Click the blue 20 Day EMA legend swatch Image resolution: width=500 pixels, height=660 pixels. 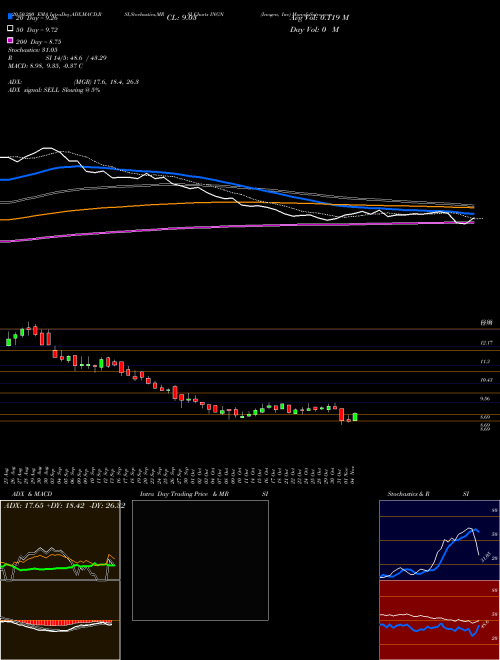(x=11, y=17)
